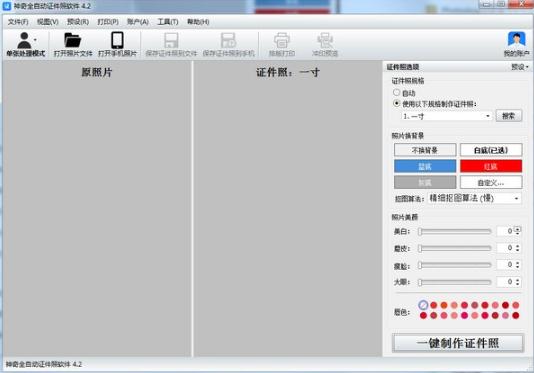Pick the orange lip color swatch
Image resolution: width=534 pixels, height=373 pixels.
[x=444, y=305]
